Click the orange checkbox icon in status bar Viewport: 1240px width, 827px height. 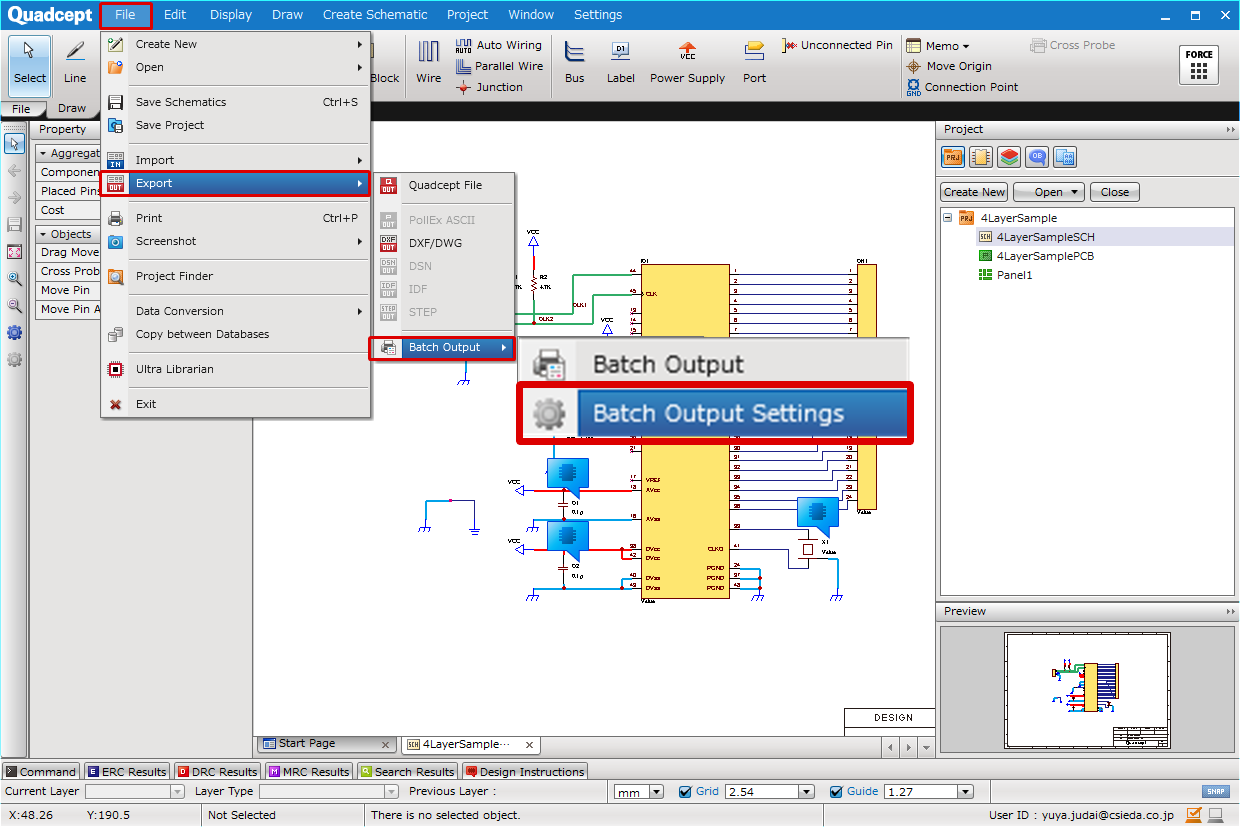[1194, 815]
